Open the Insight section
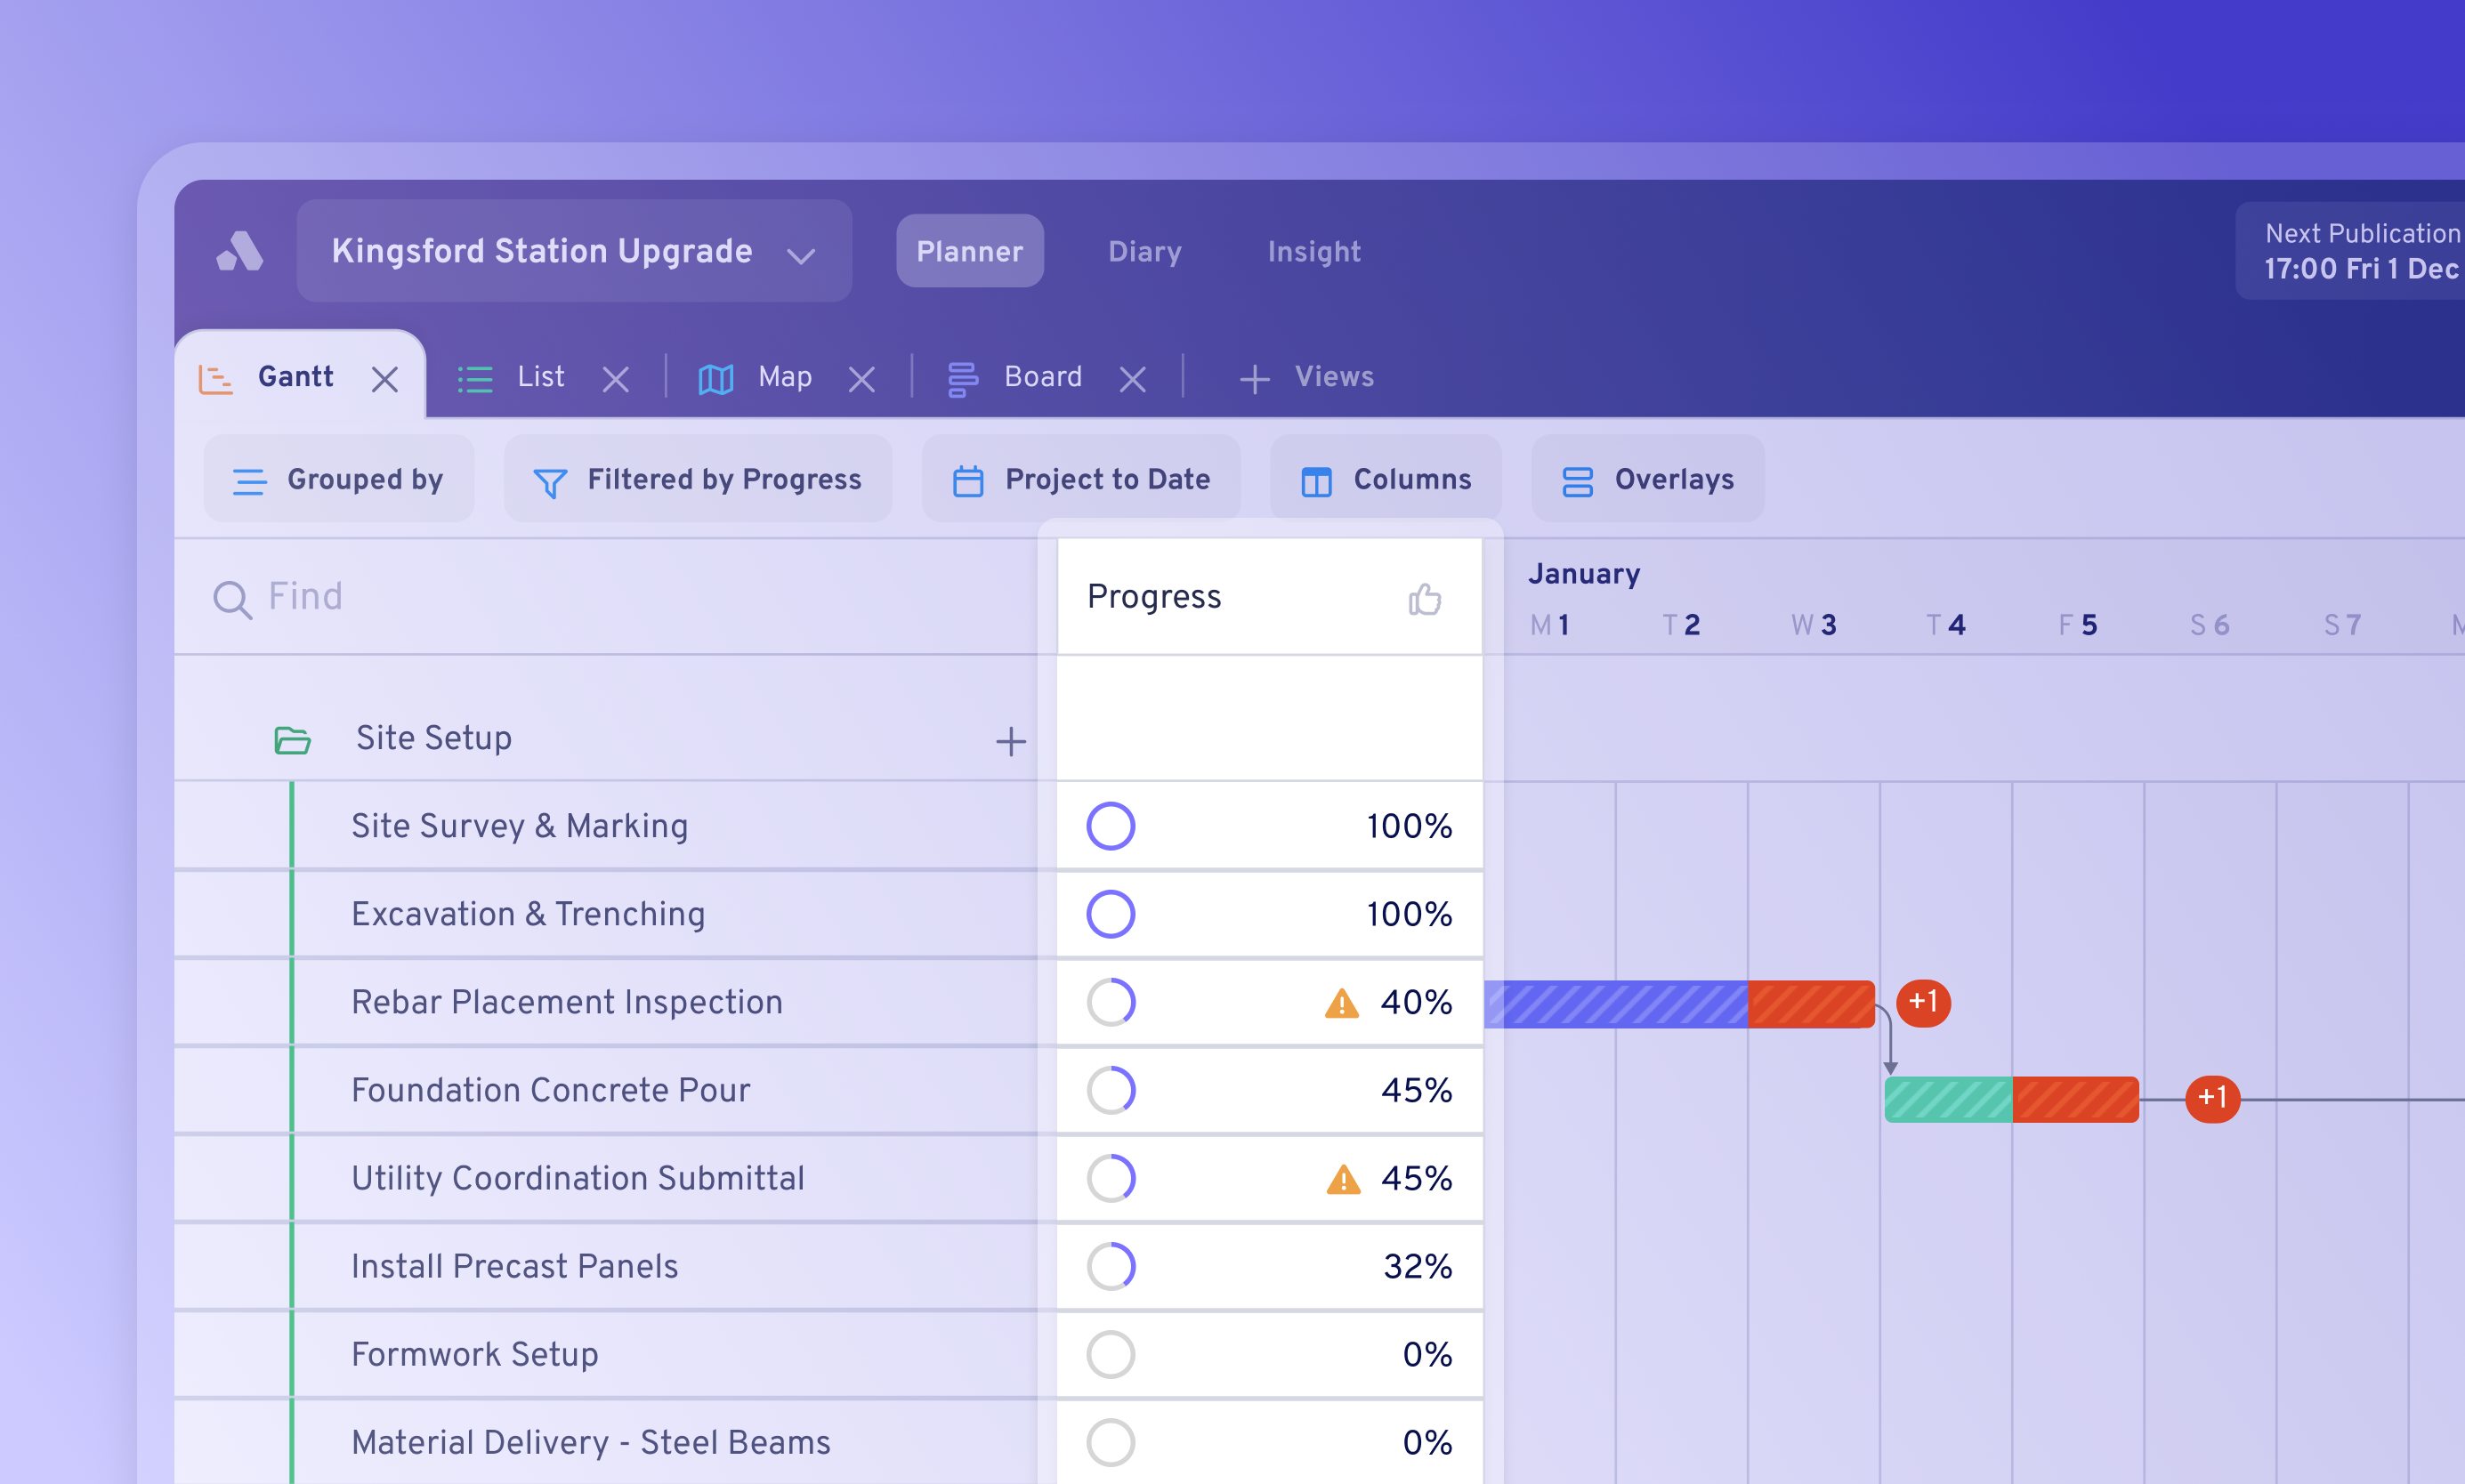 click(x=1314, y=251)
